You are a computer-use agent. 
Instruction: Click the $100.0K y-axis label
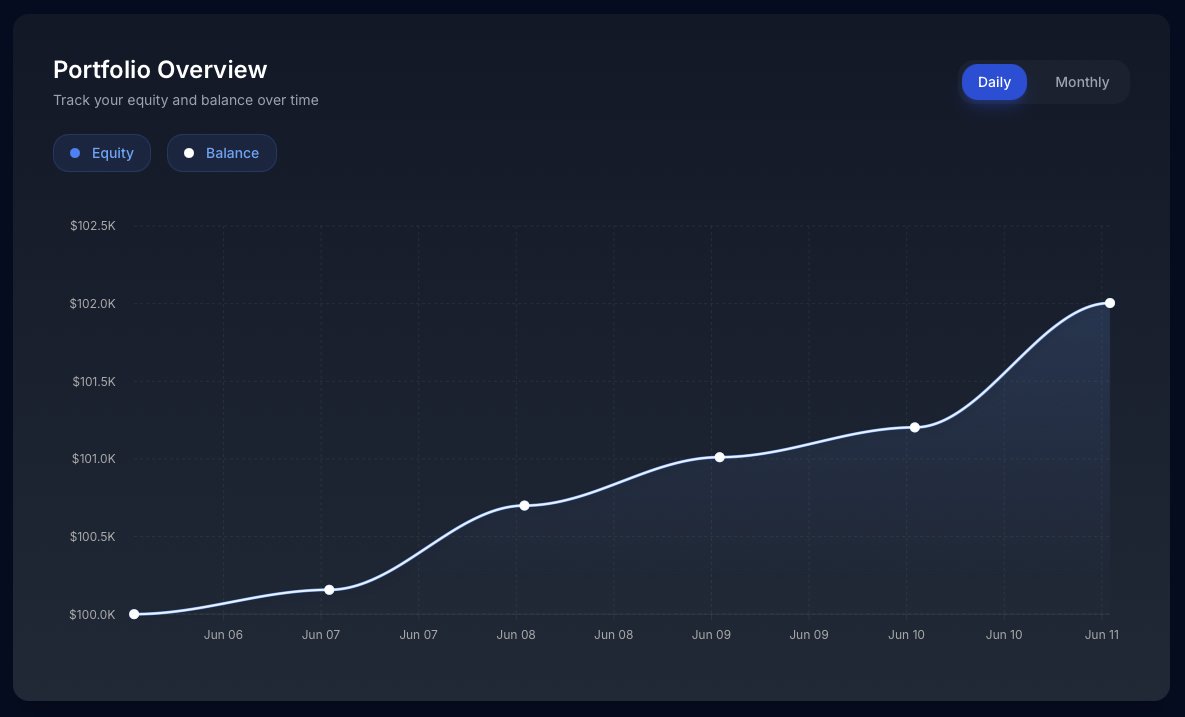pos(92,614)
